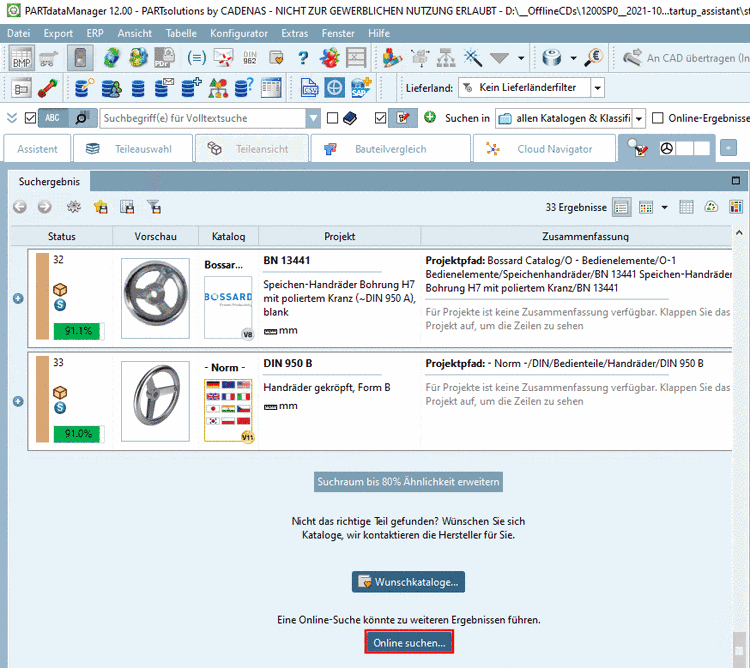
Task: Expand the BN 13441 result row
Action: [18, 298]
